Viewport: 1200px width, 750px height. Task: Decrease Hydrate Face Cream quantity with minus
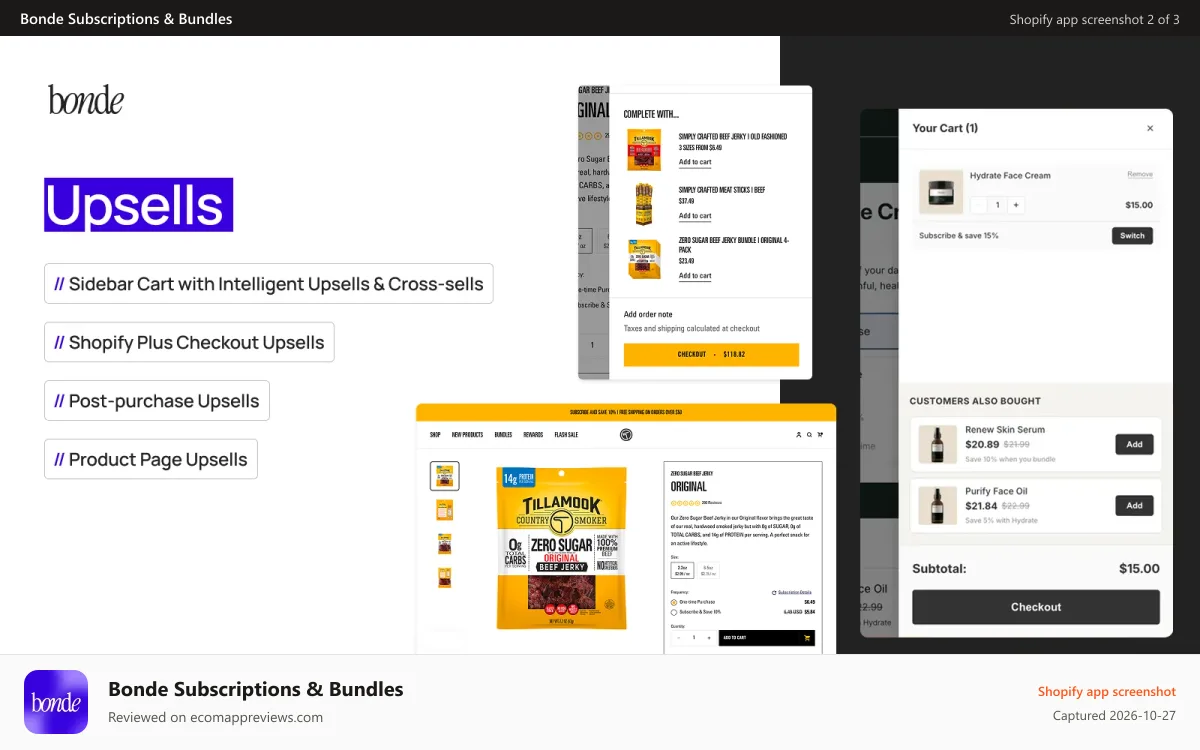[x=979, y=205]
